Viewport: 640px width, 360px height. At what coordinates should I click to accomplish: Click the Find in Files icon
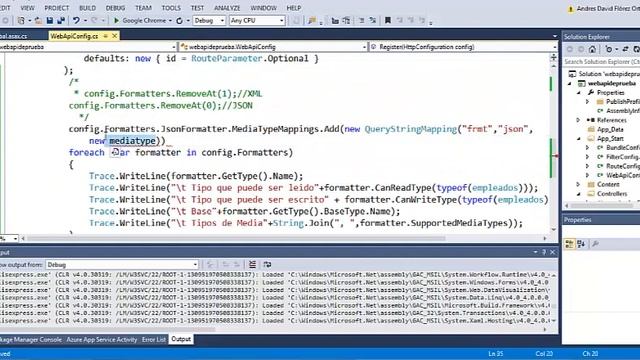312,20
